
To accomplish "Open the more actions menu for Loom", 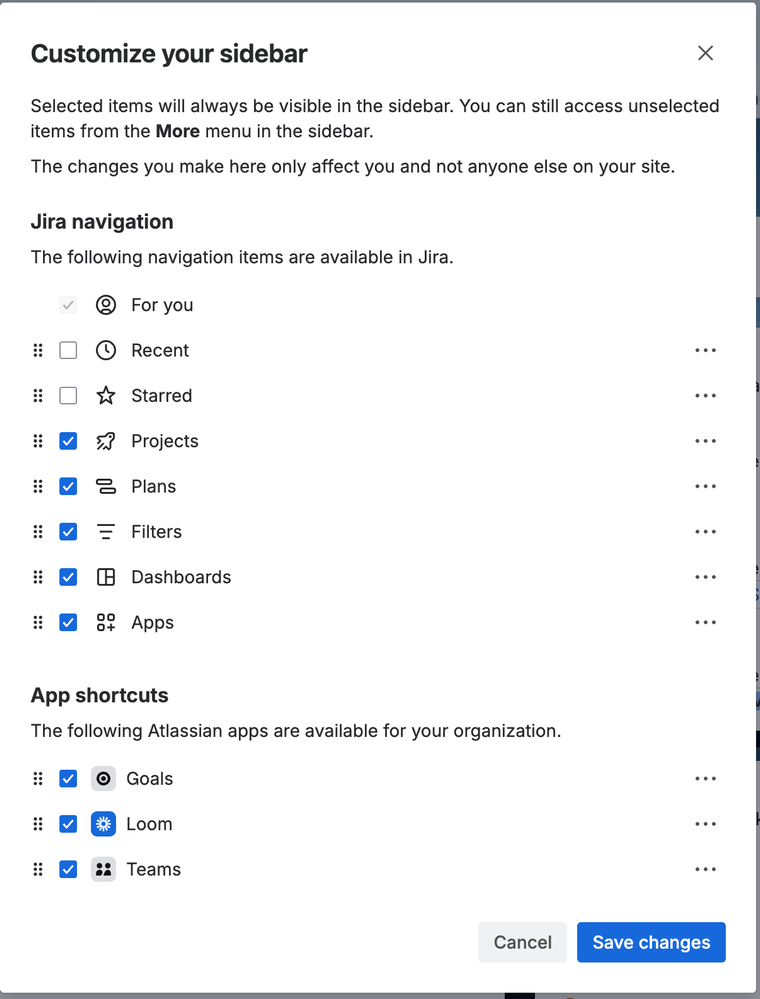I will coord(706,824).
